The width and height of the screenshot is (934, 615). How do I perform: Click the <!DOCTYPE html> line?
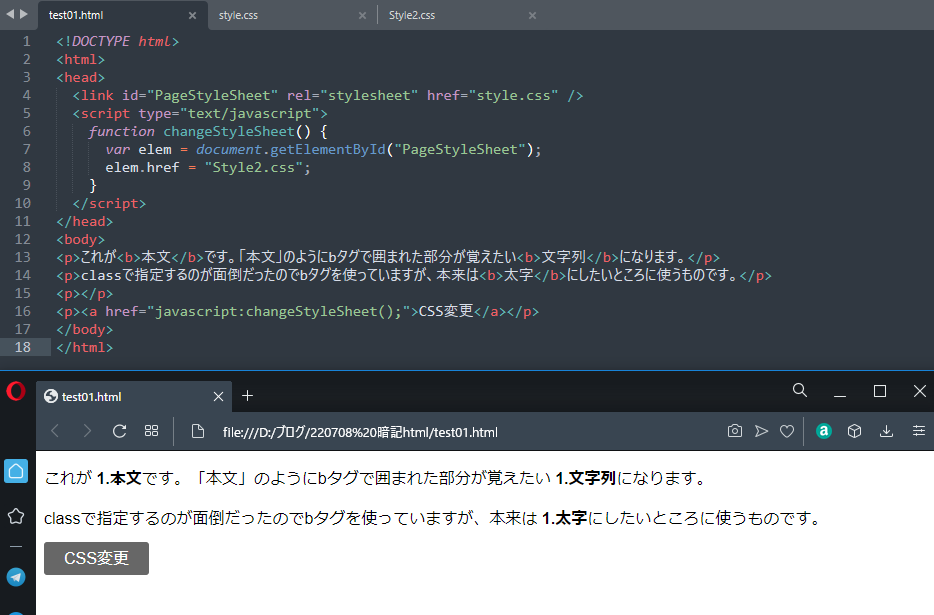pos(117,42)
